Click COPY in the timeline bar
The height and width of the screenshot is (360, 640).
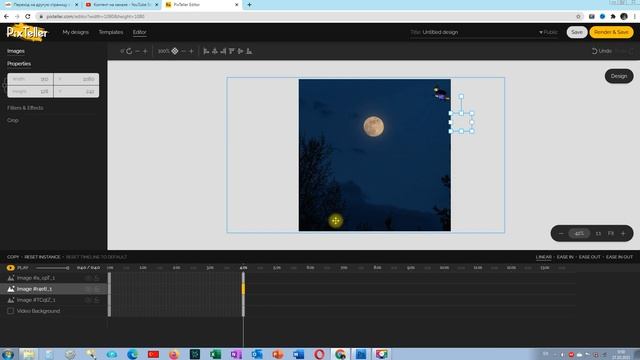(x=13, y=257)
